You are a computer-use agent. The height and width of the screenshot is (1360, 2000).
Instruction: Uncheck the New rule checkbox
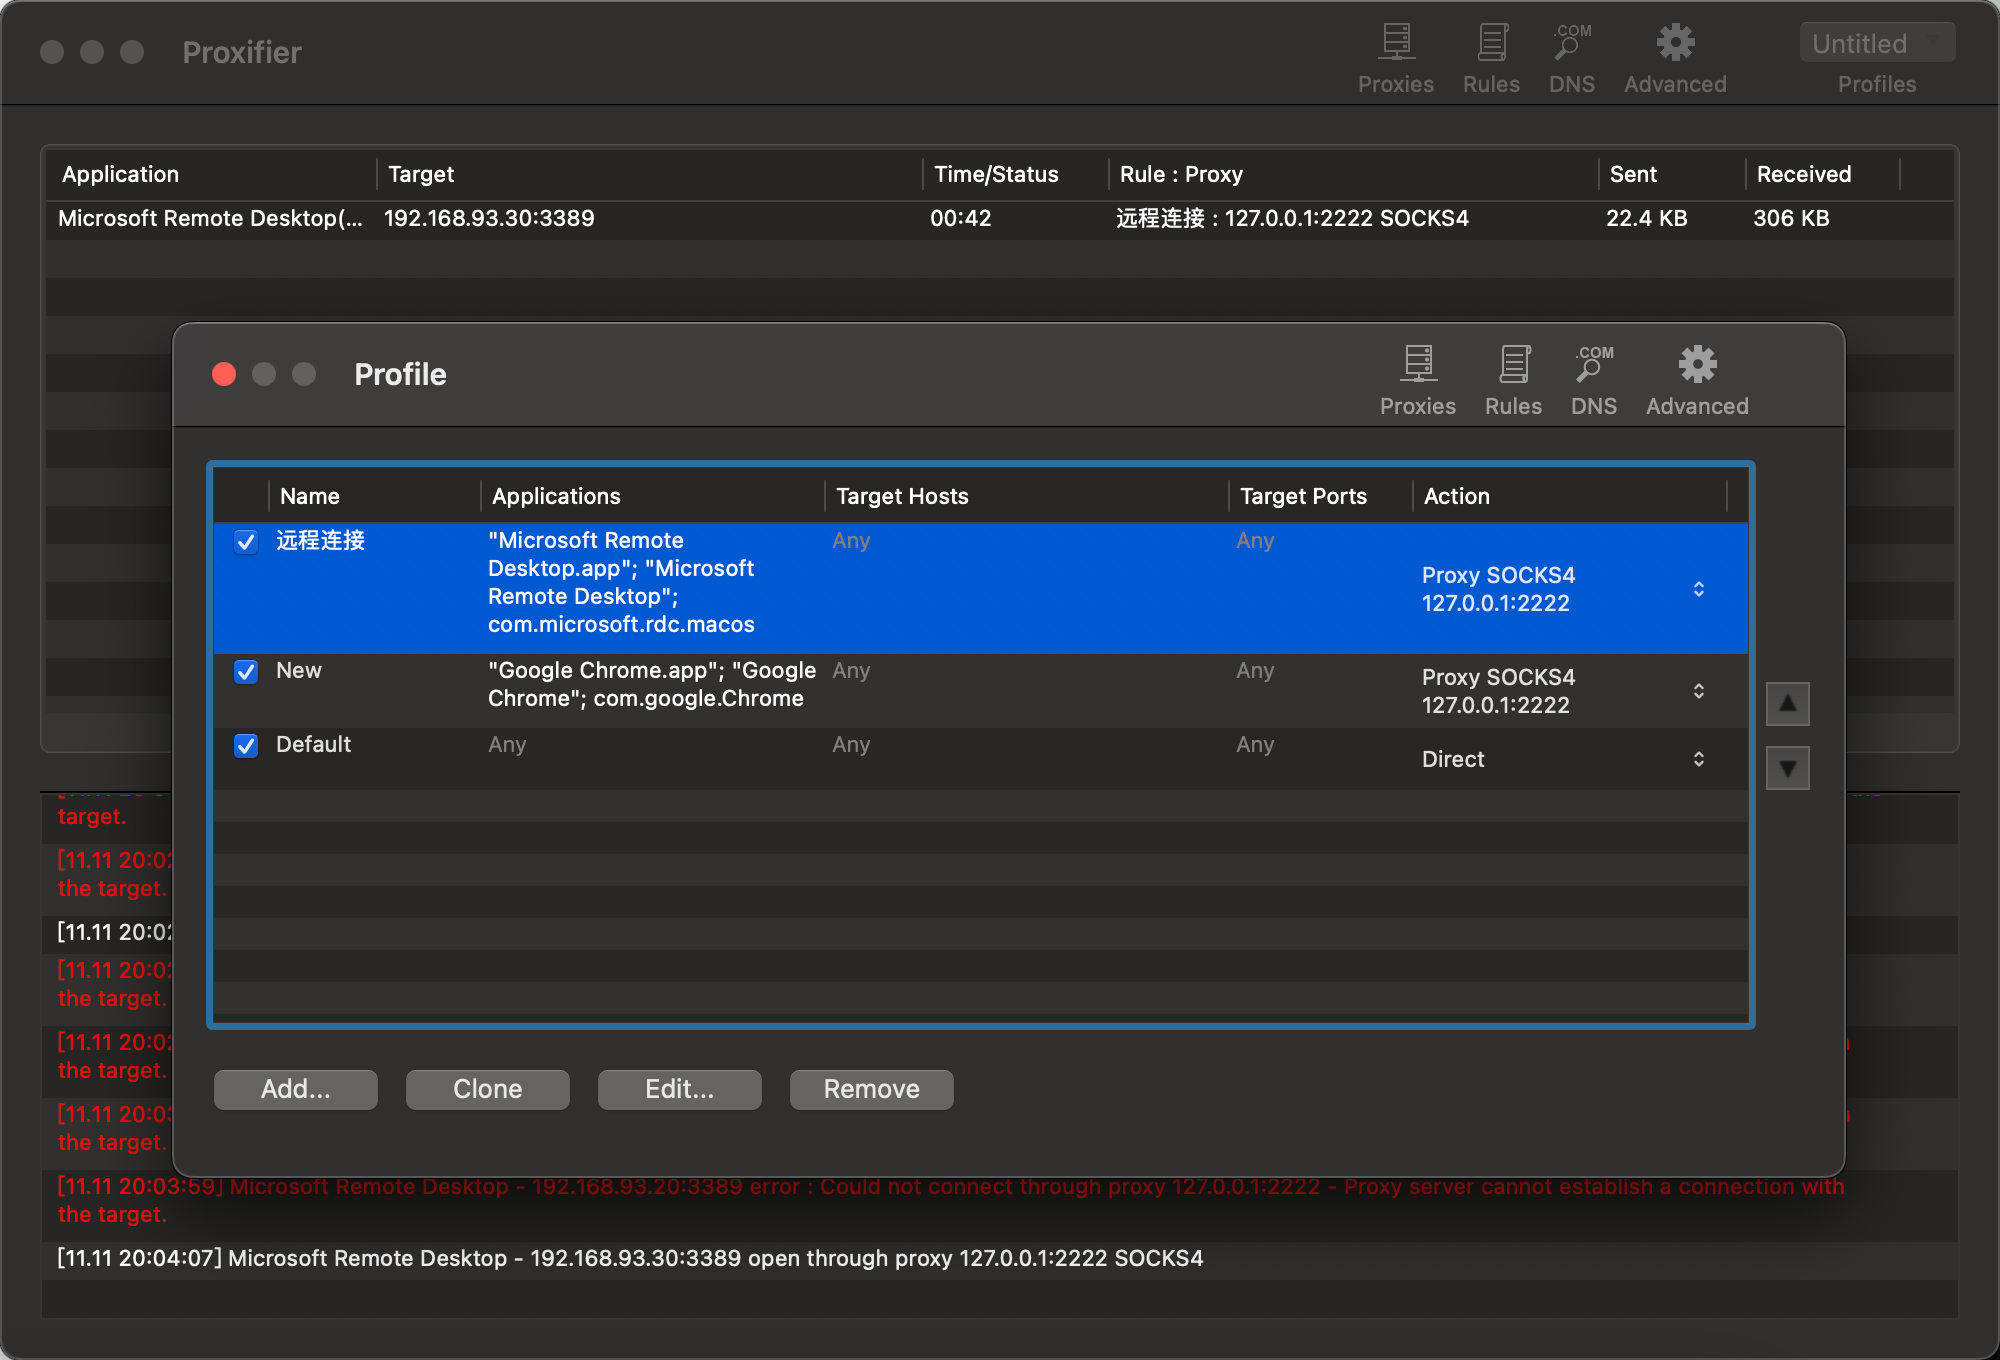pyautogui.click(x=246, y=671)
